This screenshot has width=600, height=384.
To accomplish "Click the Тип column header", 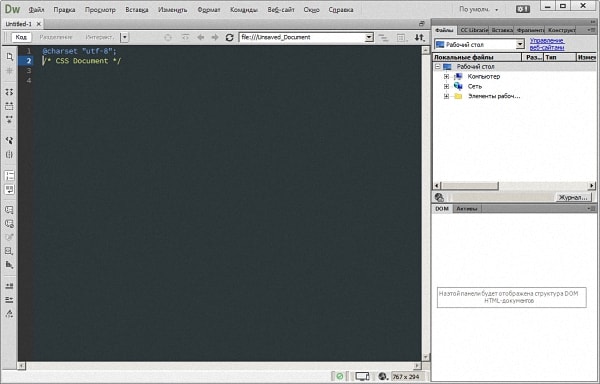I will click(x=560, y=57).
